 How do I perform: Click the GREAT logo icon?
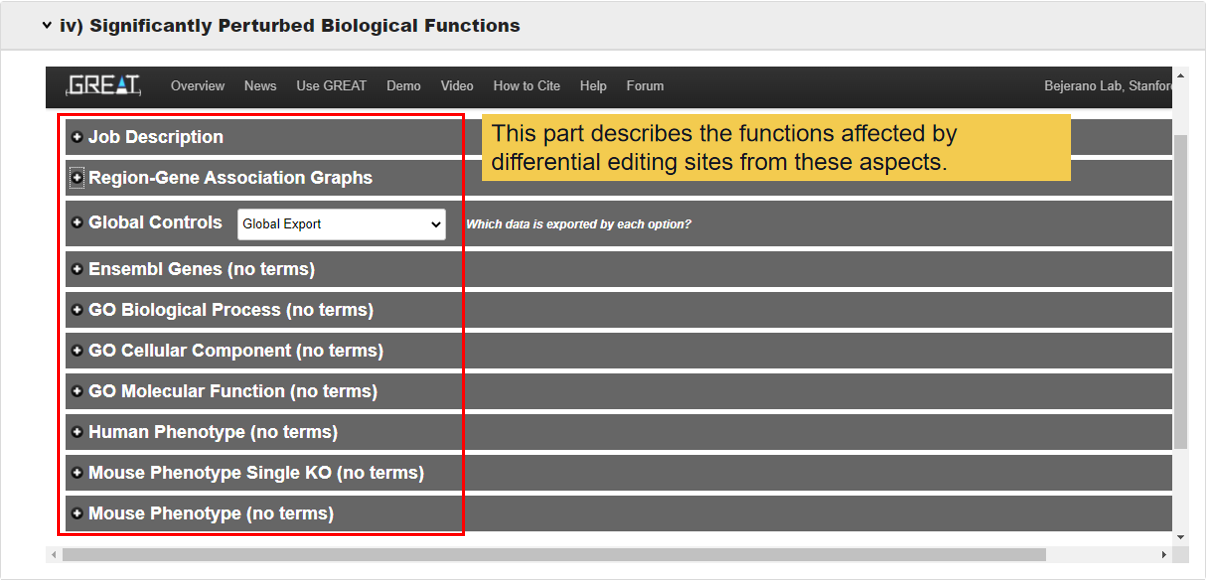[103, 85]
